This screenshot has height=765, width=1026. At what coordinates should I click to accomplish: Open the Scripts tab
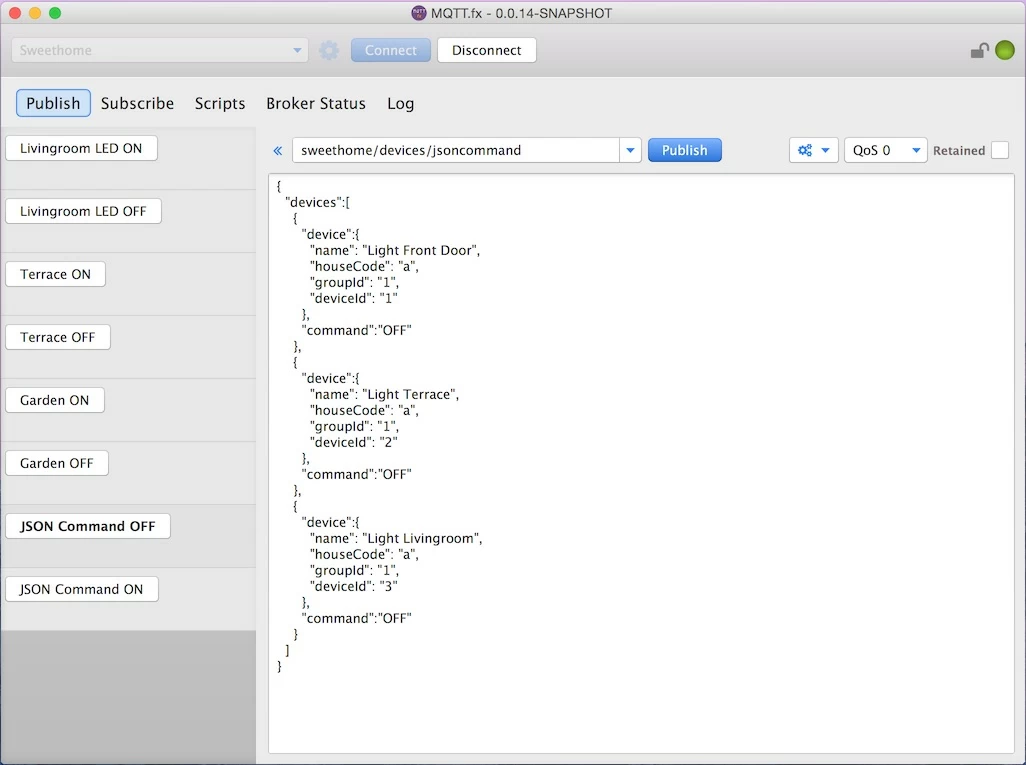(220, 103)
